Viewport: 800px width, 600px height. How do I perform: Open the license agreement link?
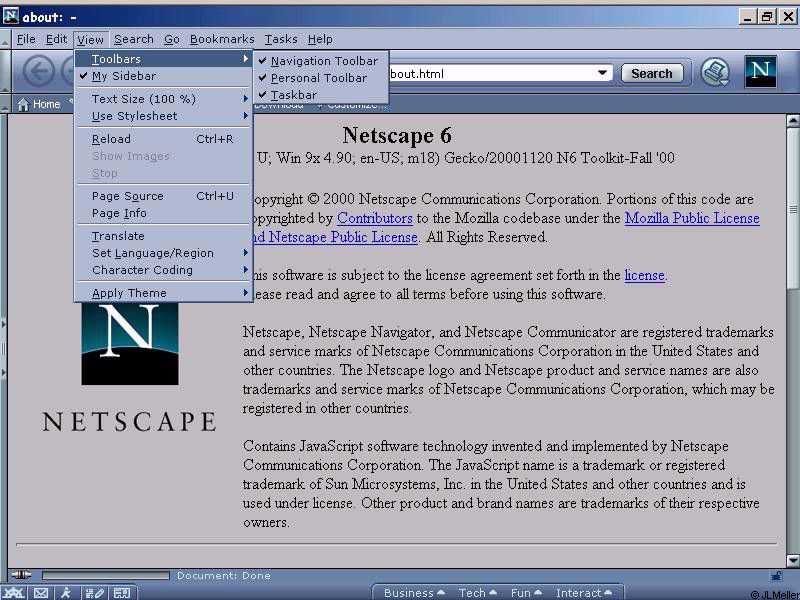click(644, 276)
